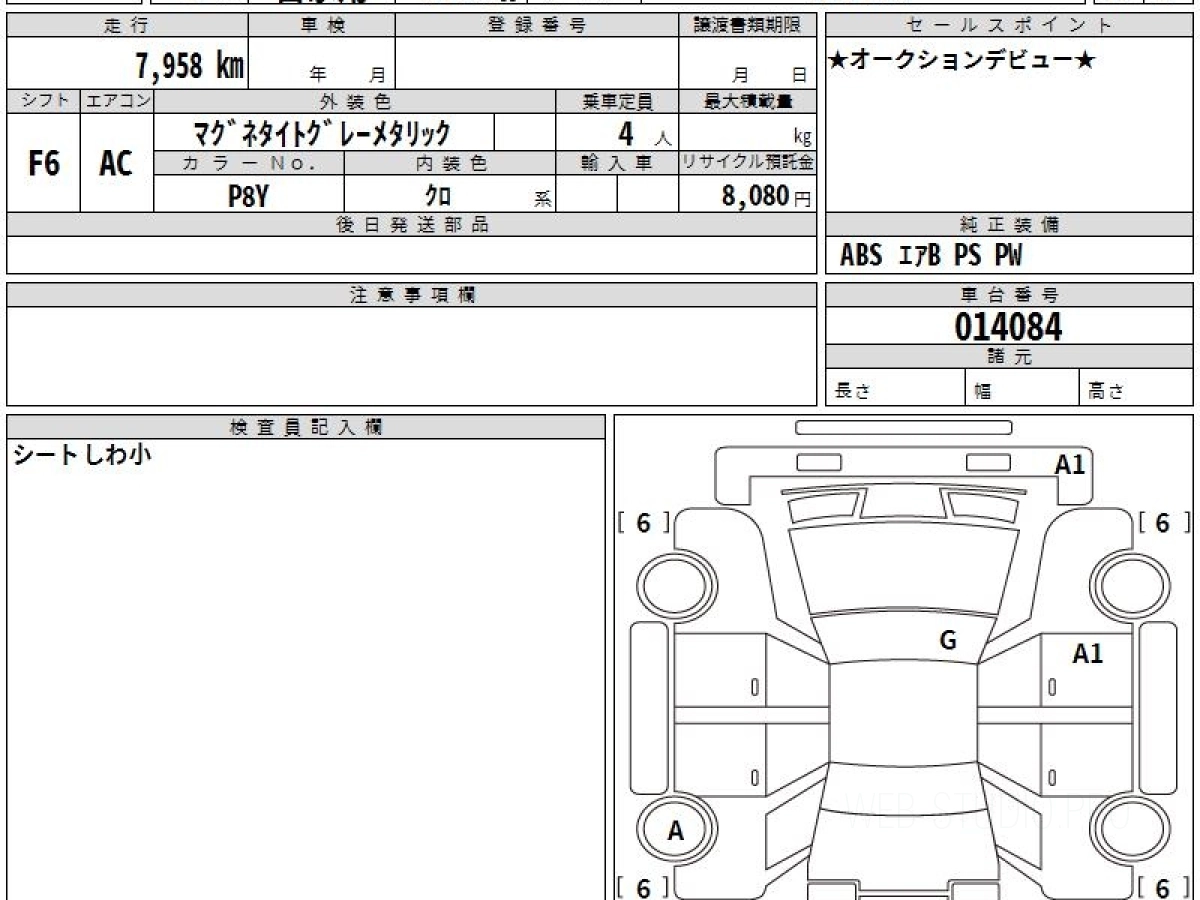
Task: Select the 車台番号 header
Action: click(x=1009, y=295)
